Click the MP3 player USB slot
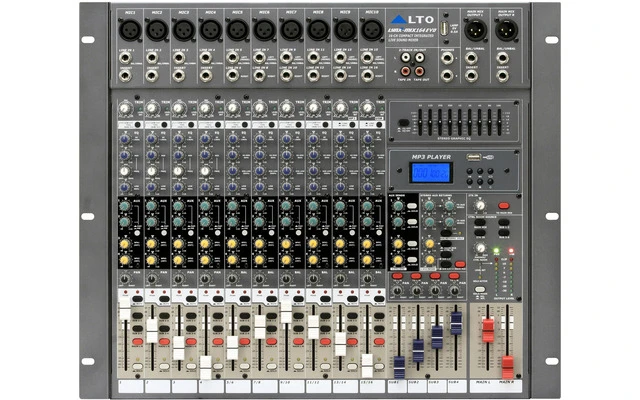The width and height of the screenshot is (640, 400). 473,157
